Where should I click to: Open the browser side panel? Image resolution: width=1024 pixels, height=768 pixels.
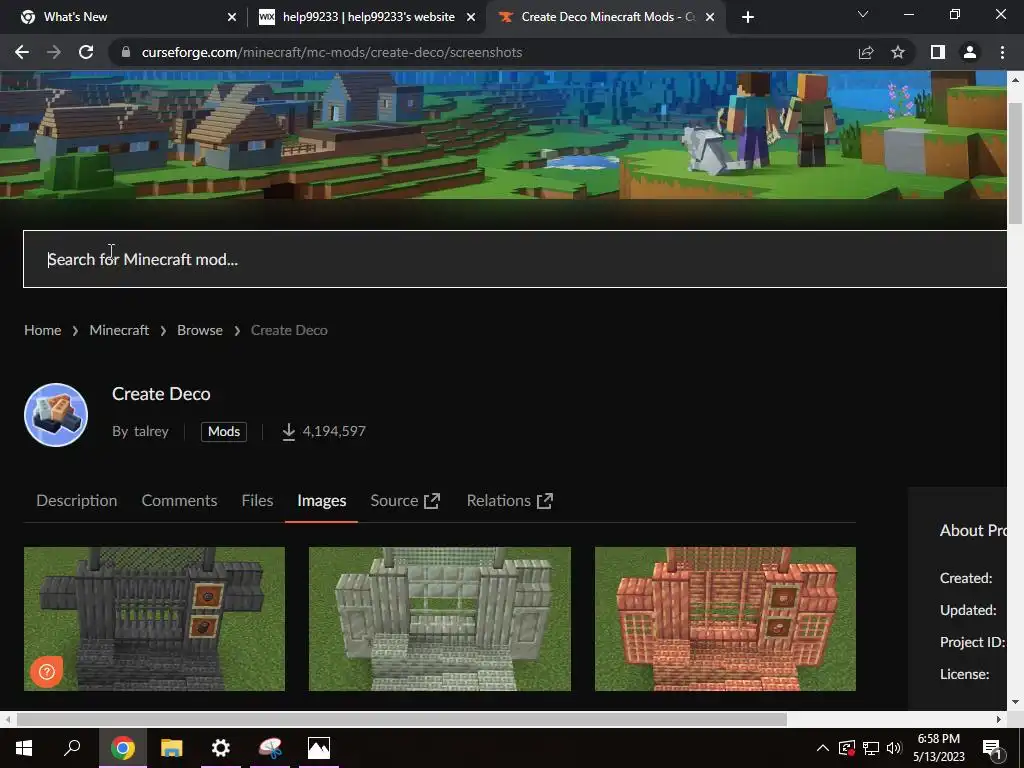coord(938,52)
